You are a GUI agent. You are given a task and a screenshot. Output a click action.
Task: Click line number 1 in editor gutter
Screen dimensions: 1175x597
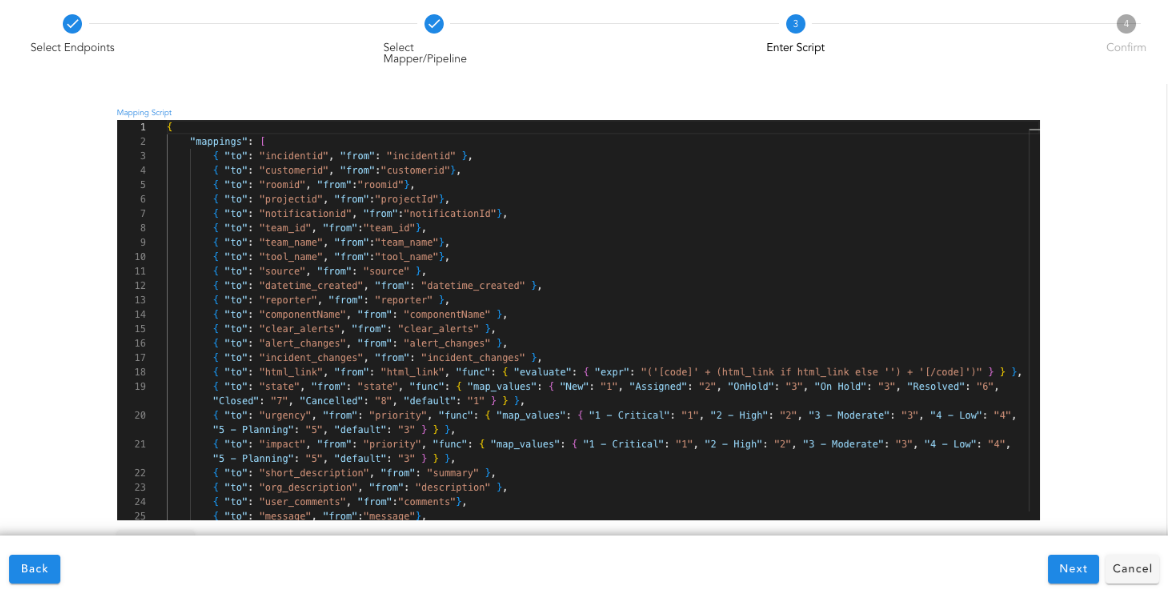142,127
